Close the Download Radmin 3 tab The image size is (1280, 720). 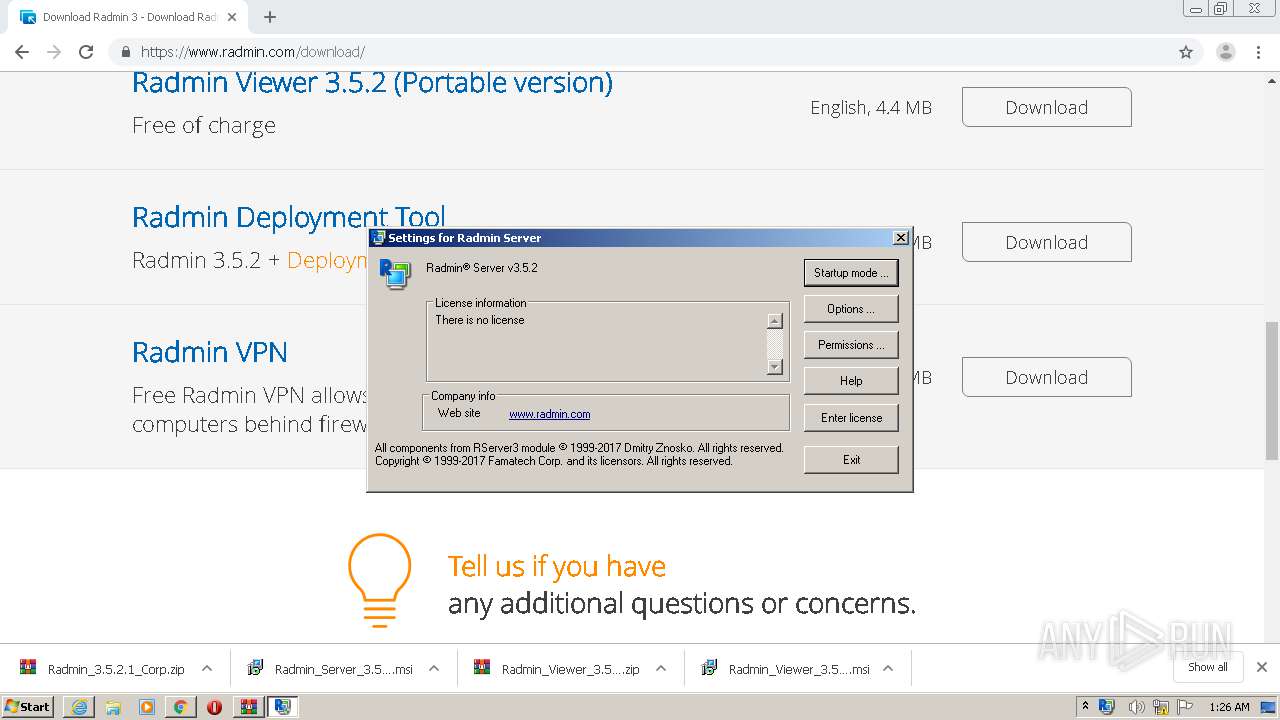(232, 17)
